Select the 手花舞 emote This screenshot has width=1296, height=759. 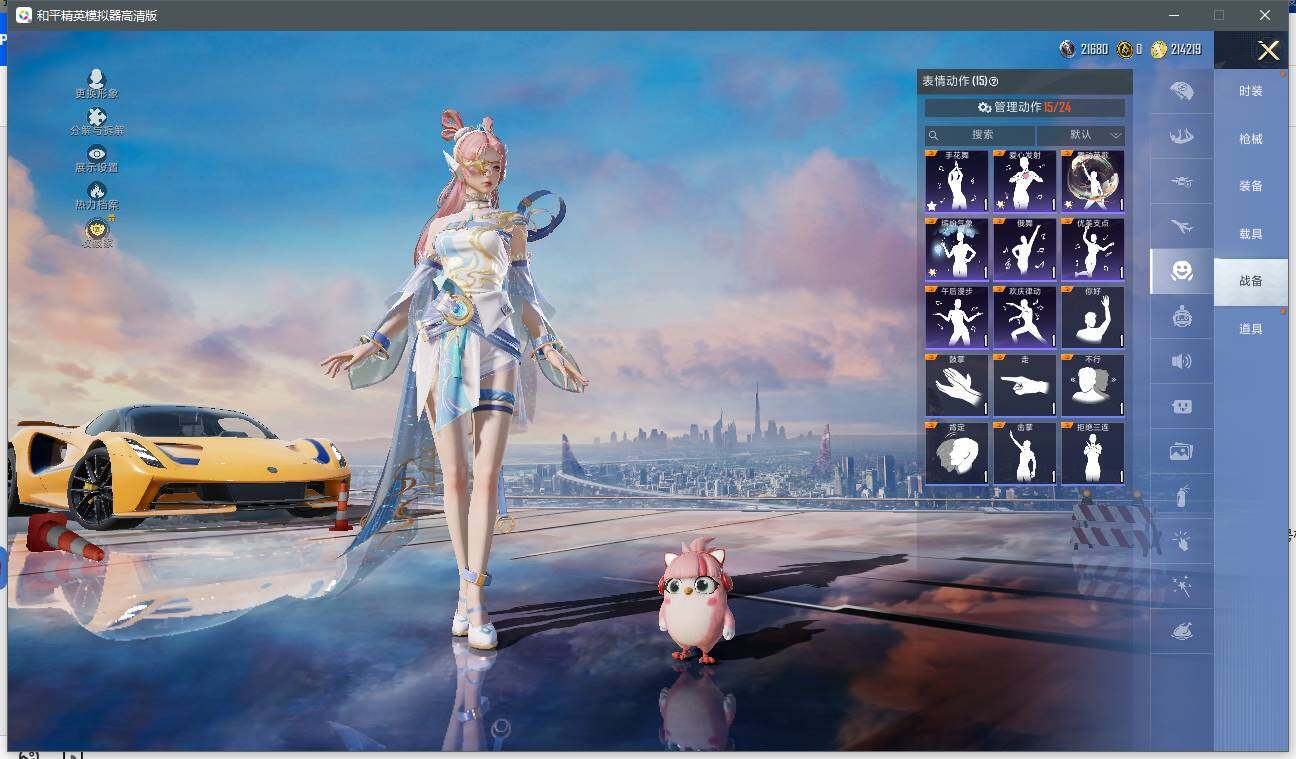click(957, 181)
